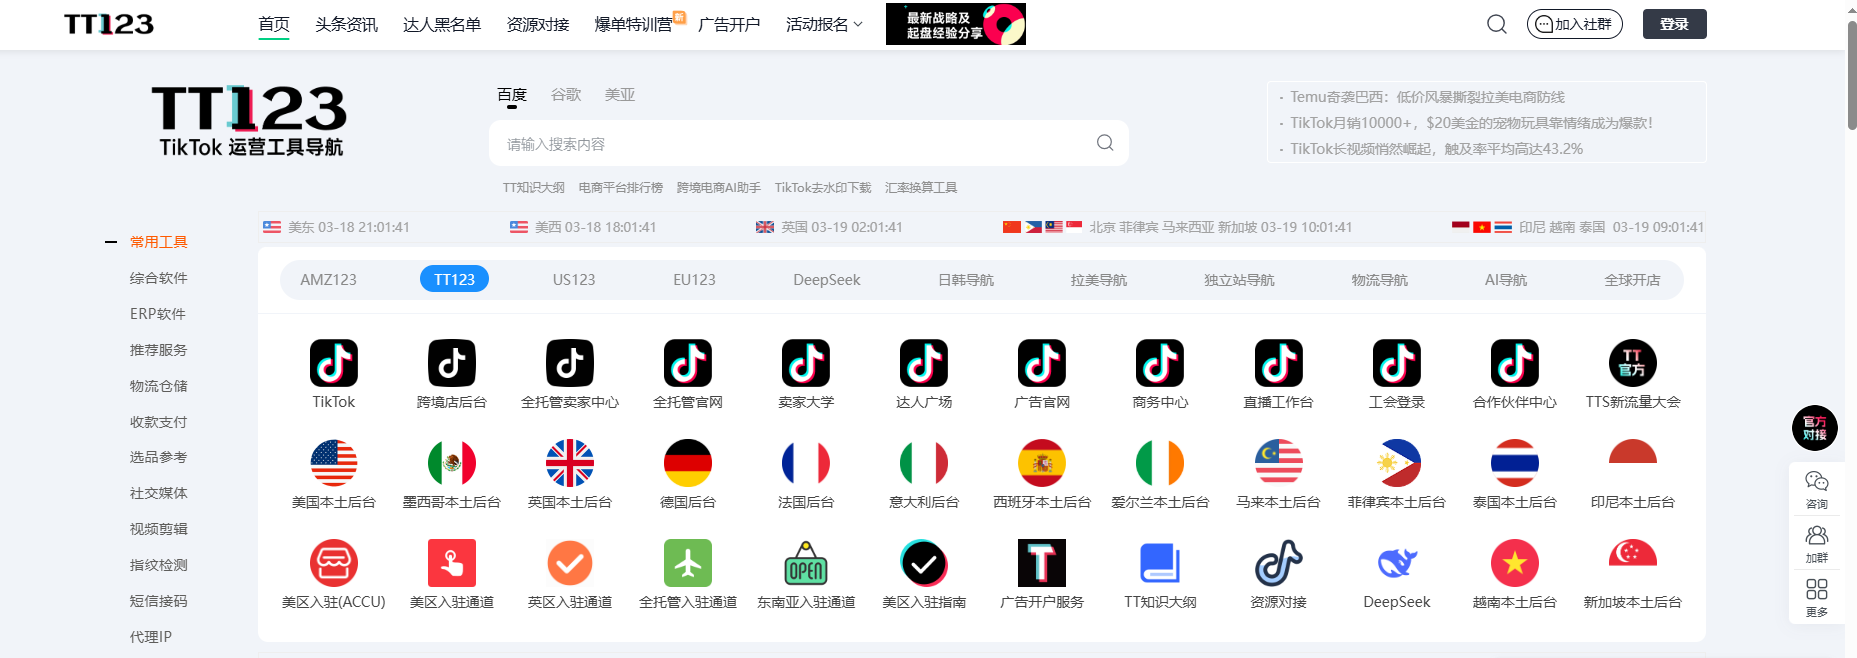
Task: Open 全托管卖家中心 icon
Action: point(570,363)
